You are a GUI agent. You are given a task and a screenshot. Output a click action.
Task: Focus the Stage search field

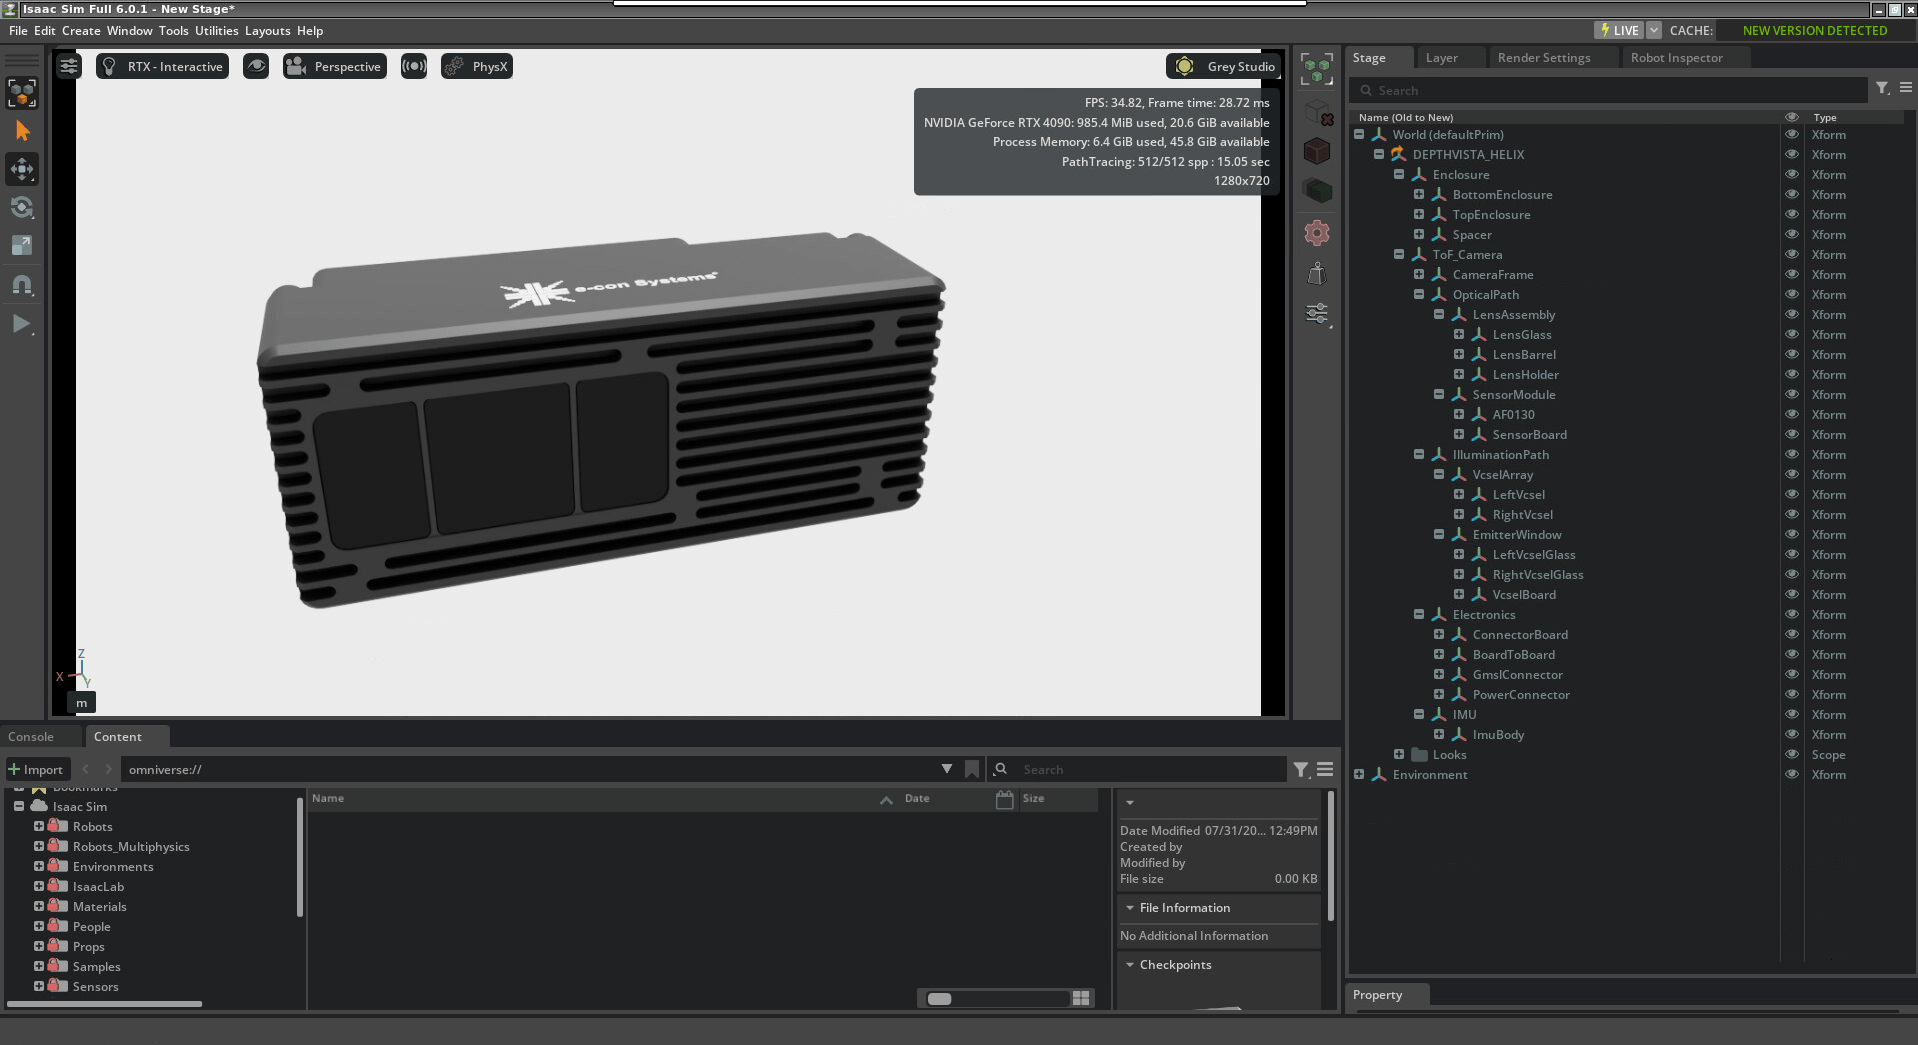coord(1608,90)
